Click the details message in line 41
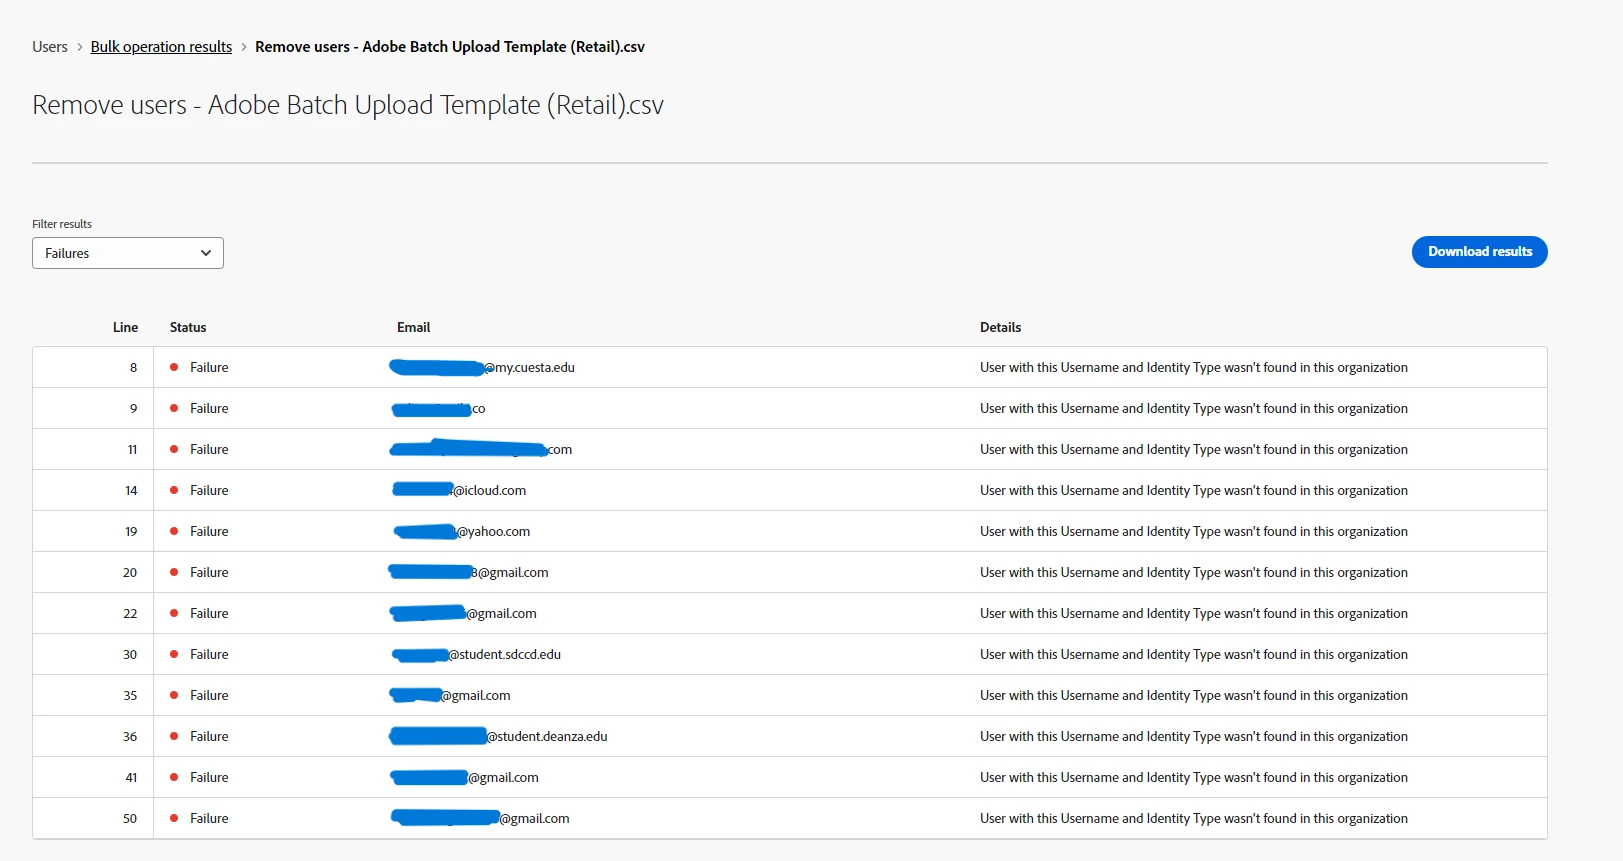 (1194, 778)
